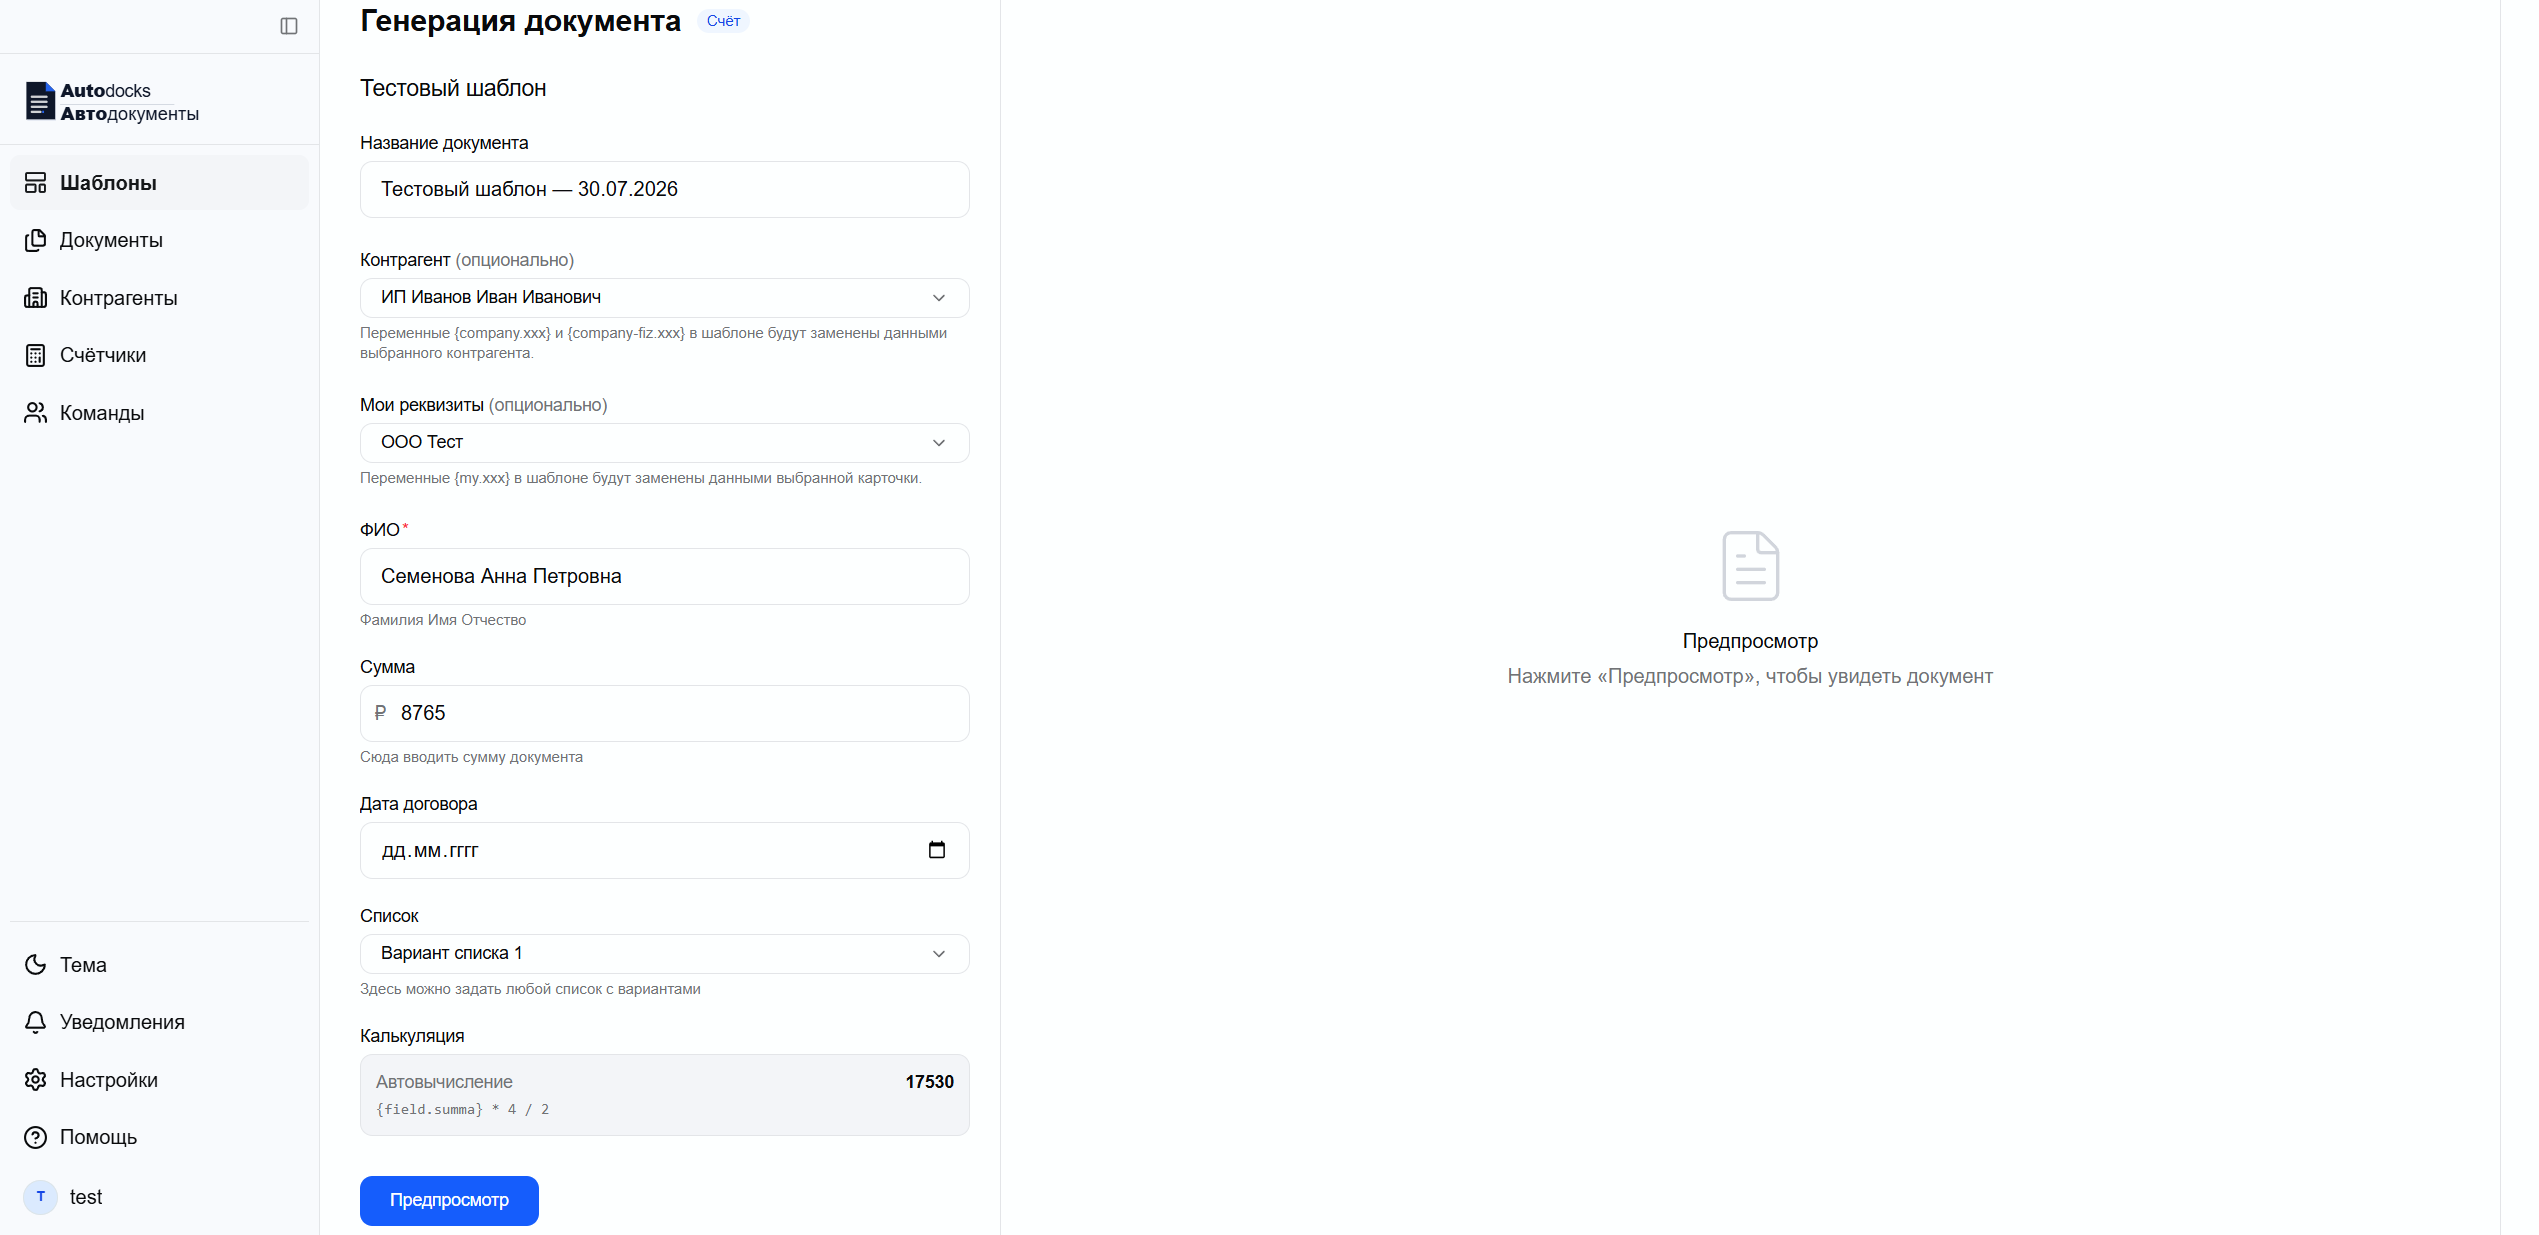The width and height of the screenshot is (2539, 1235).
Task: Click the Счётчики calculator icon
Action: (36, 355)
